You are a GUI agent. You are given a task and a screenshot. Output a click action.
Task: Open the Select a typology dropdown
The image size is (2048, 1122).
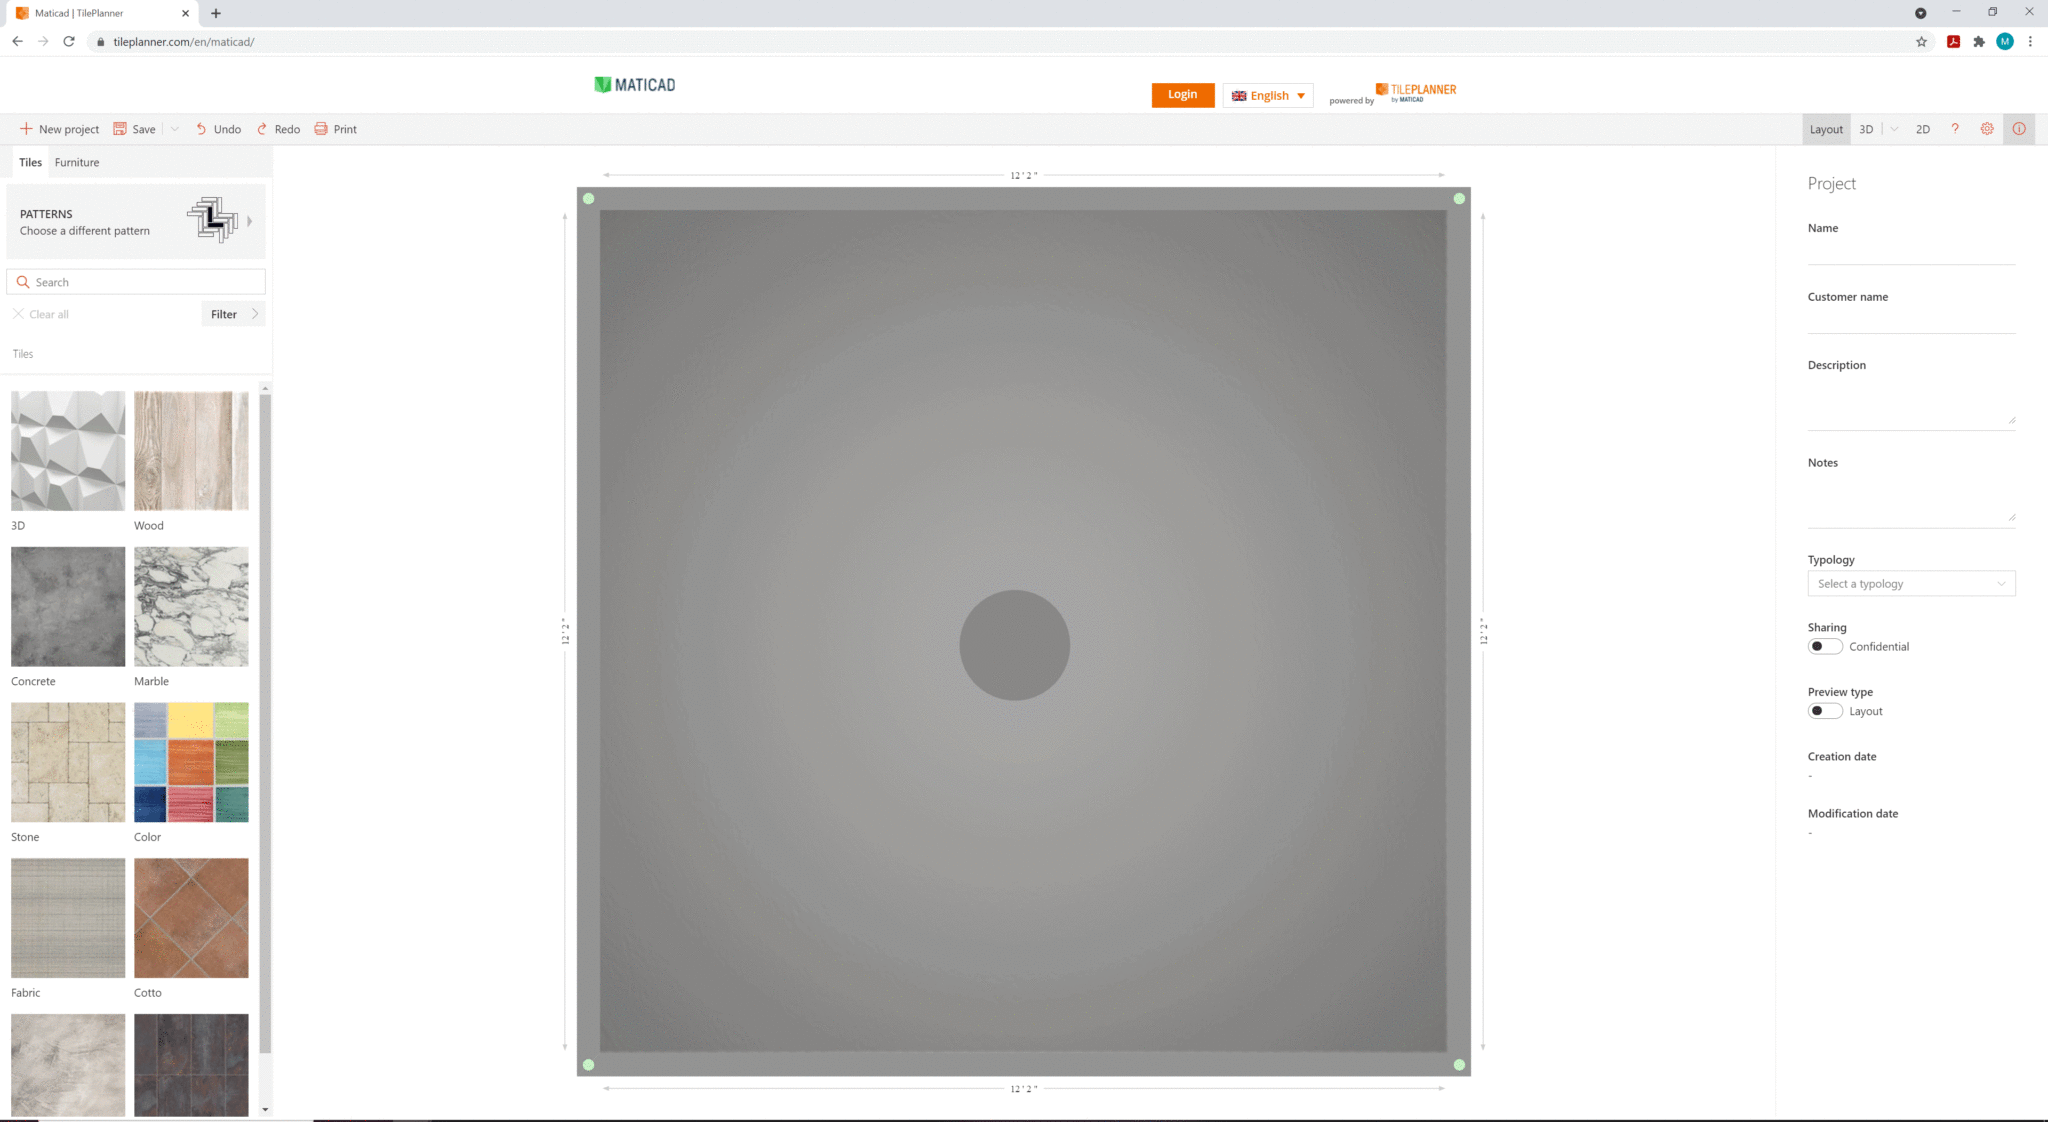click(x=1911, y=583)
